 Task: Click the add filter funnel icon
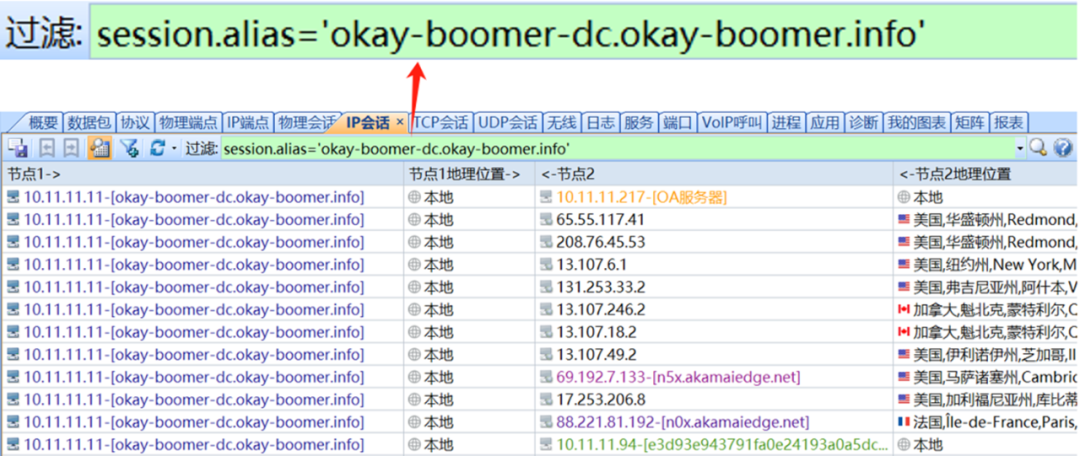129,148
